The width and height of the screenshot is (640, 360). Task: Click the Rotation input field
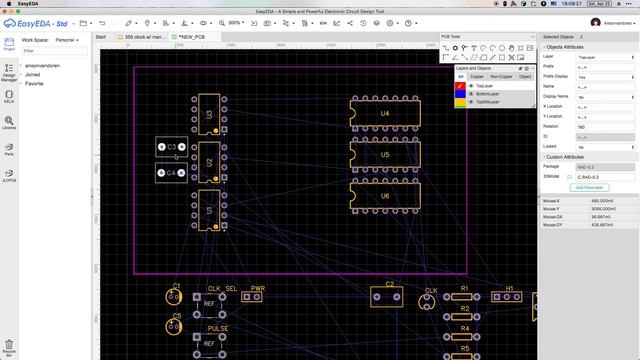[x=606, y=127]
